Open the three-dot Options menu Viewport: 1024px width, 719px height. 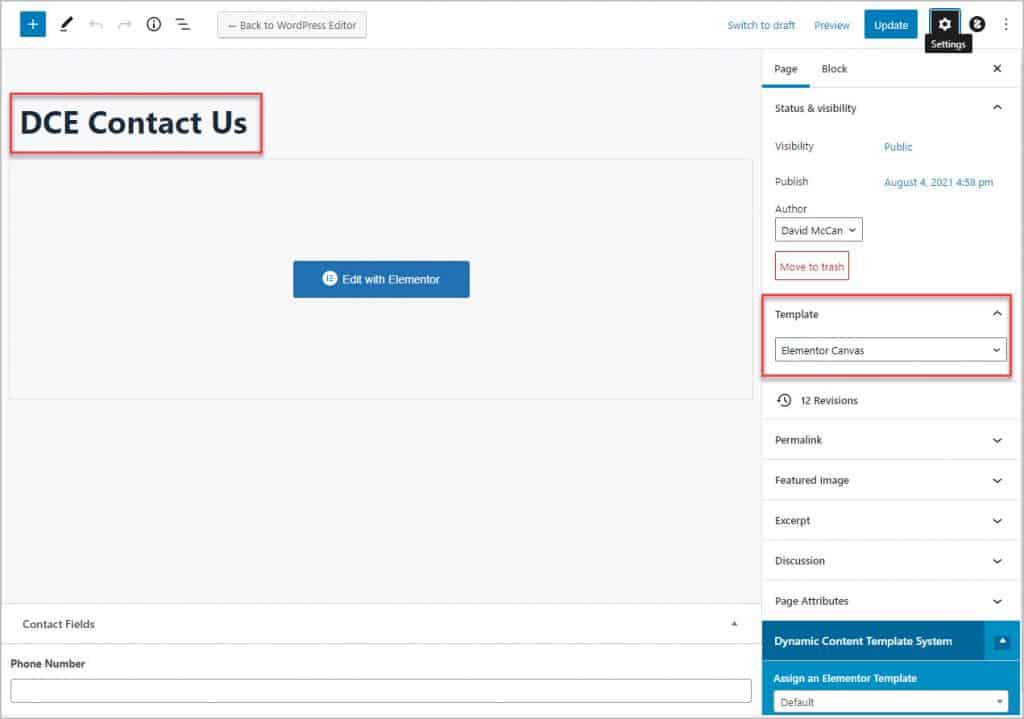coord(1006,25)
